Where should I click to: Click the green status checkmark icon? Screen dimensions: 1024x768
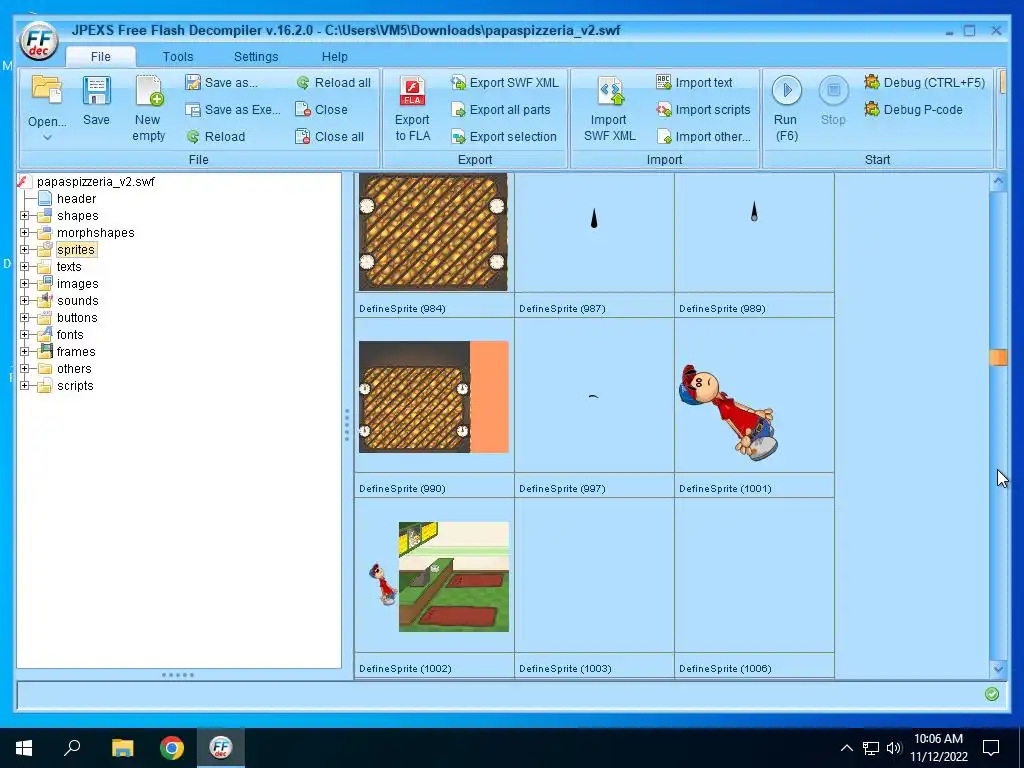click(x=991, y=694)
